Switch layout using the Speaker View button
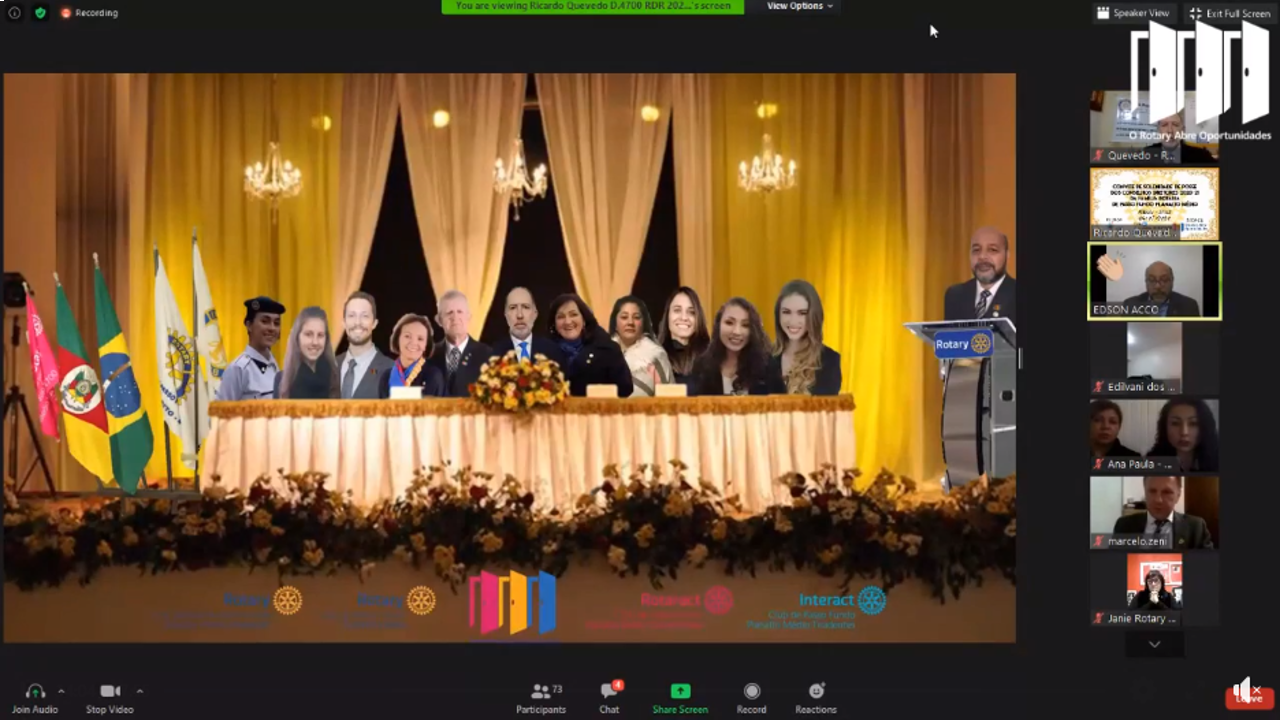The height and width of the screenshot is (720, 1280). pos(1133,13)
